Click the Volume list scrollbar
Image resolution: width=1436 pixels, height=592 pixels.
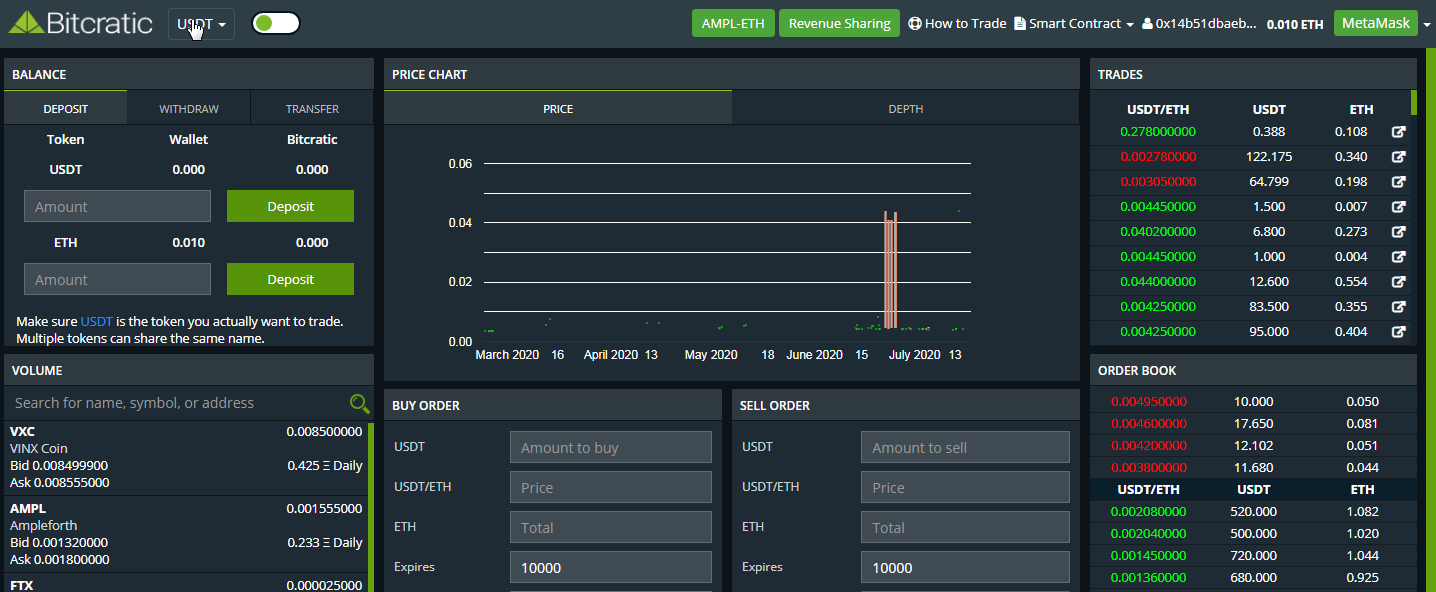[x=371, y=507]
